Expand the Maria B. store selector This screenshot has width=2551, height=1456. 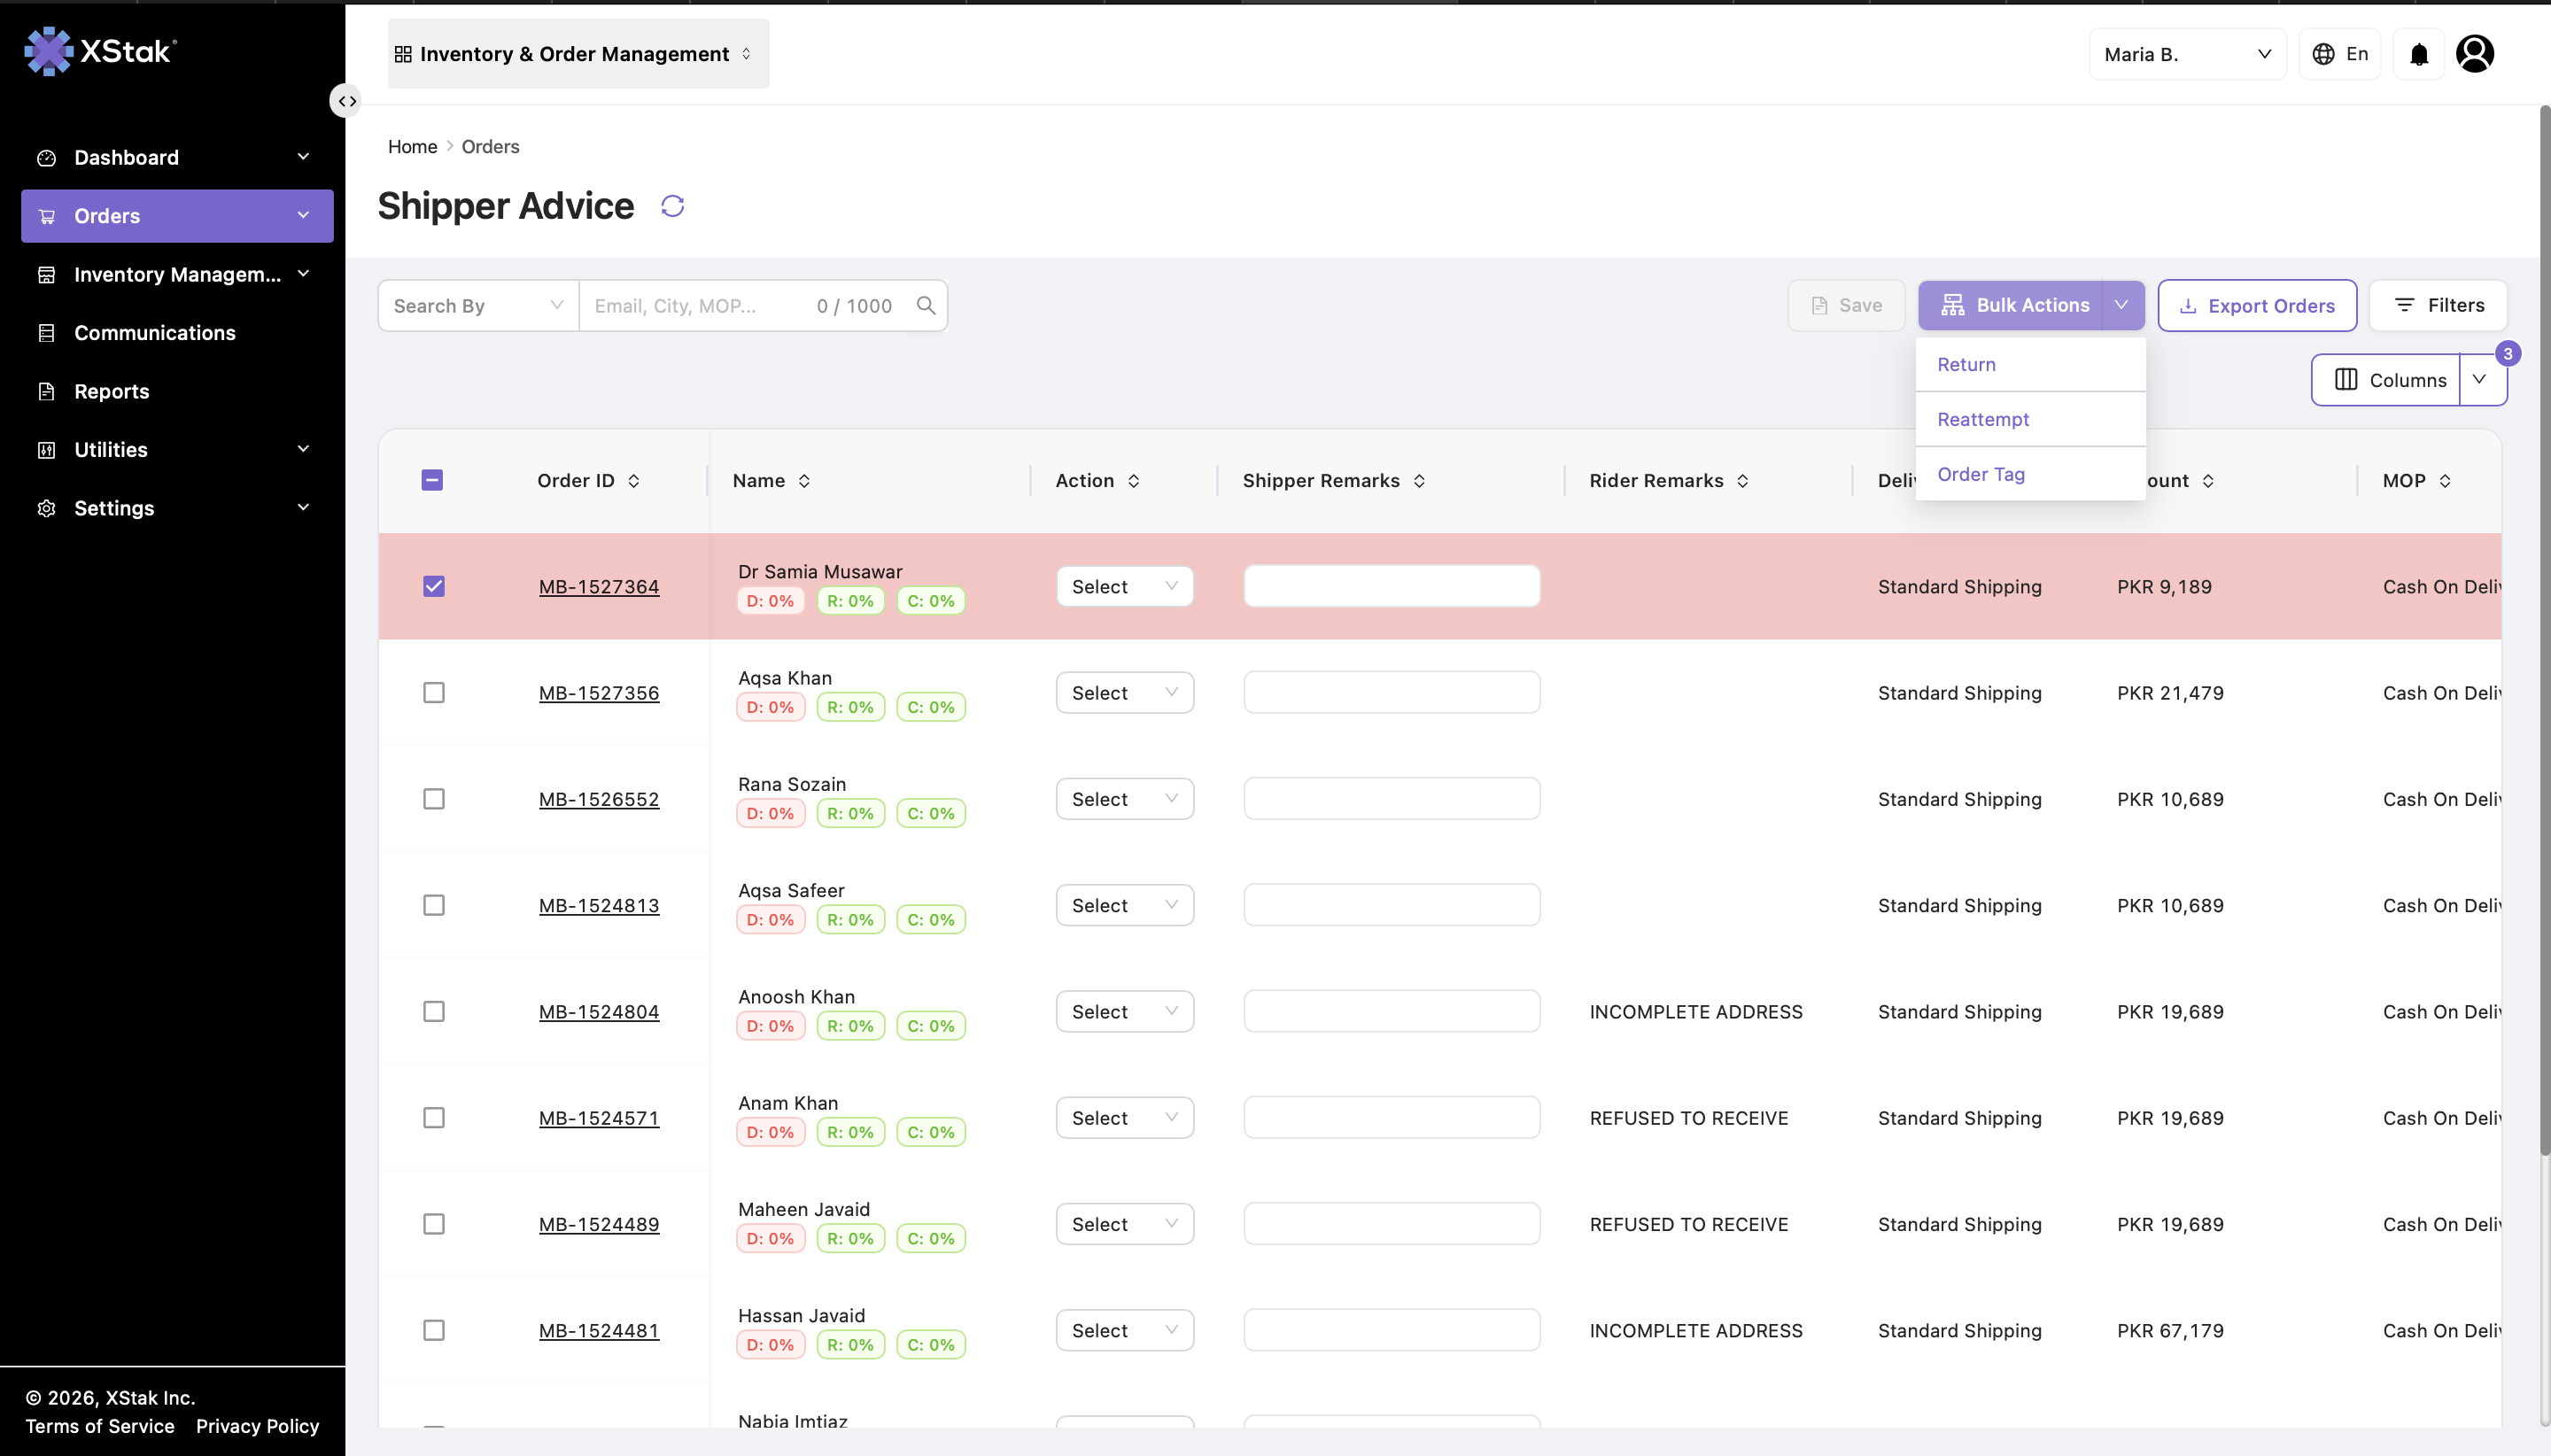(x=2187, y=54)
